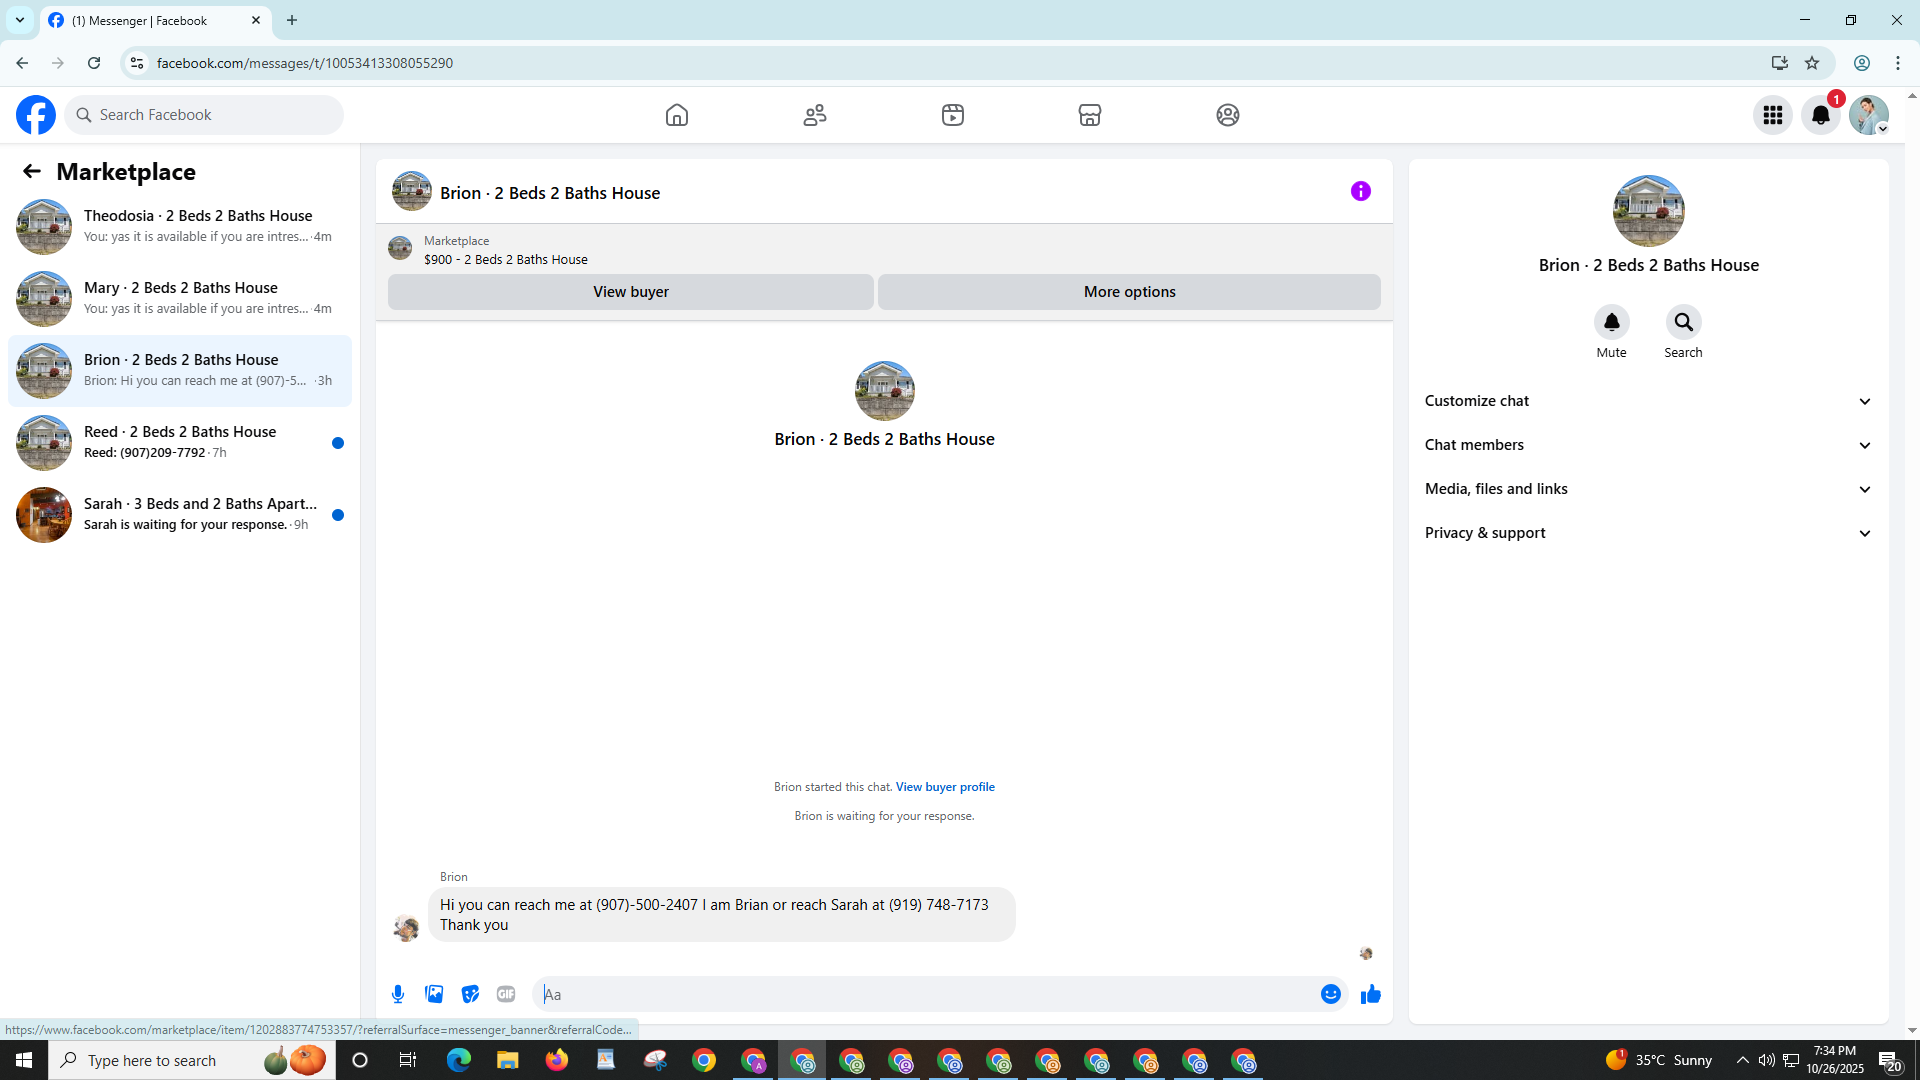Open the Facebook apps grid menu
The height and width of the screenshot is (1080, 1920).
point(1773,115)
